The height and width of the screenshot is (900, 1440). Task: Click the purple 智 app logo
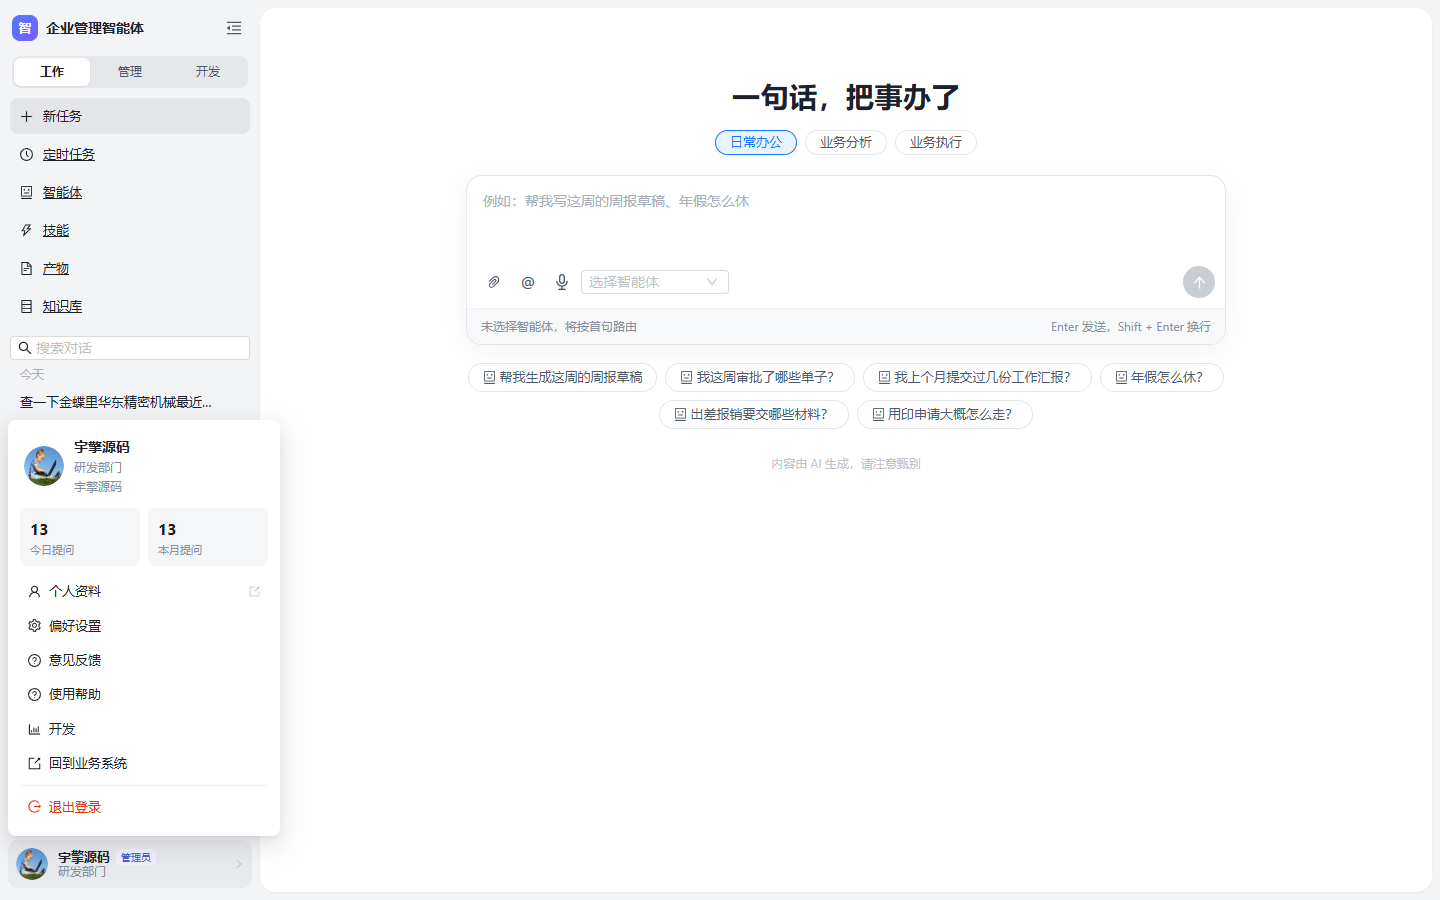click(x=25, y=28)
